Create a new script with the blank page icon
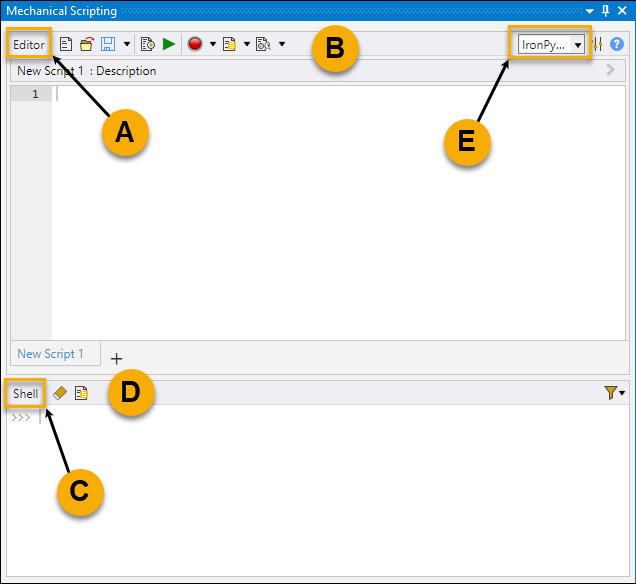Screen dimensions: 636x584 pos(66,44)
